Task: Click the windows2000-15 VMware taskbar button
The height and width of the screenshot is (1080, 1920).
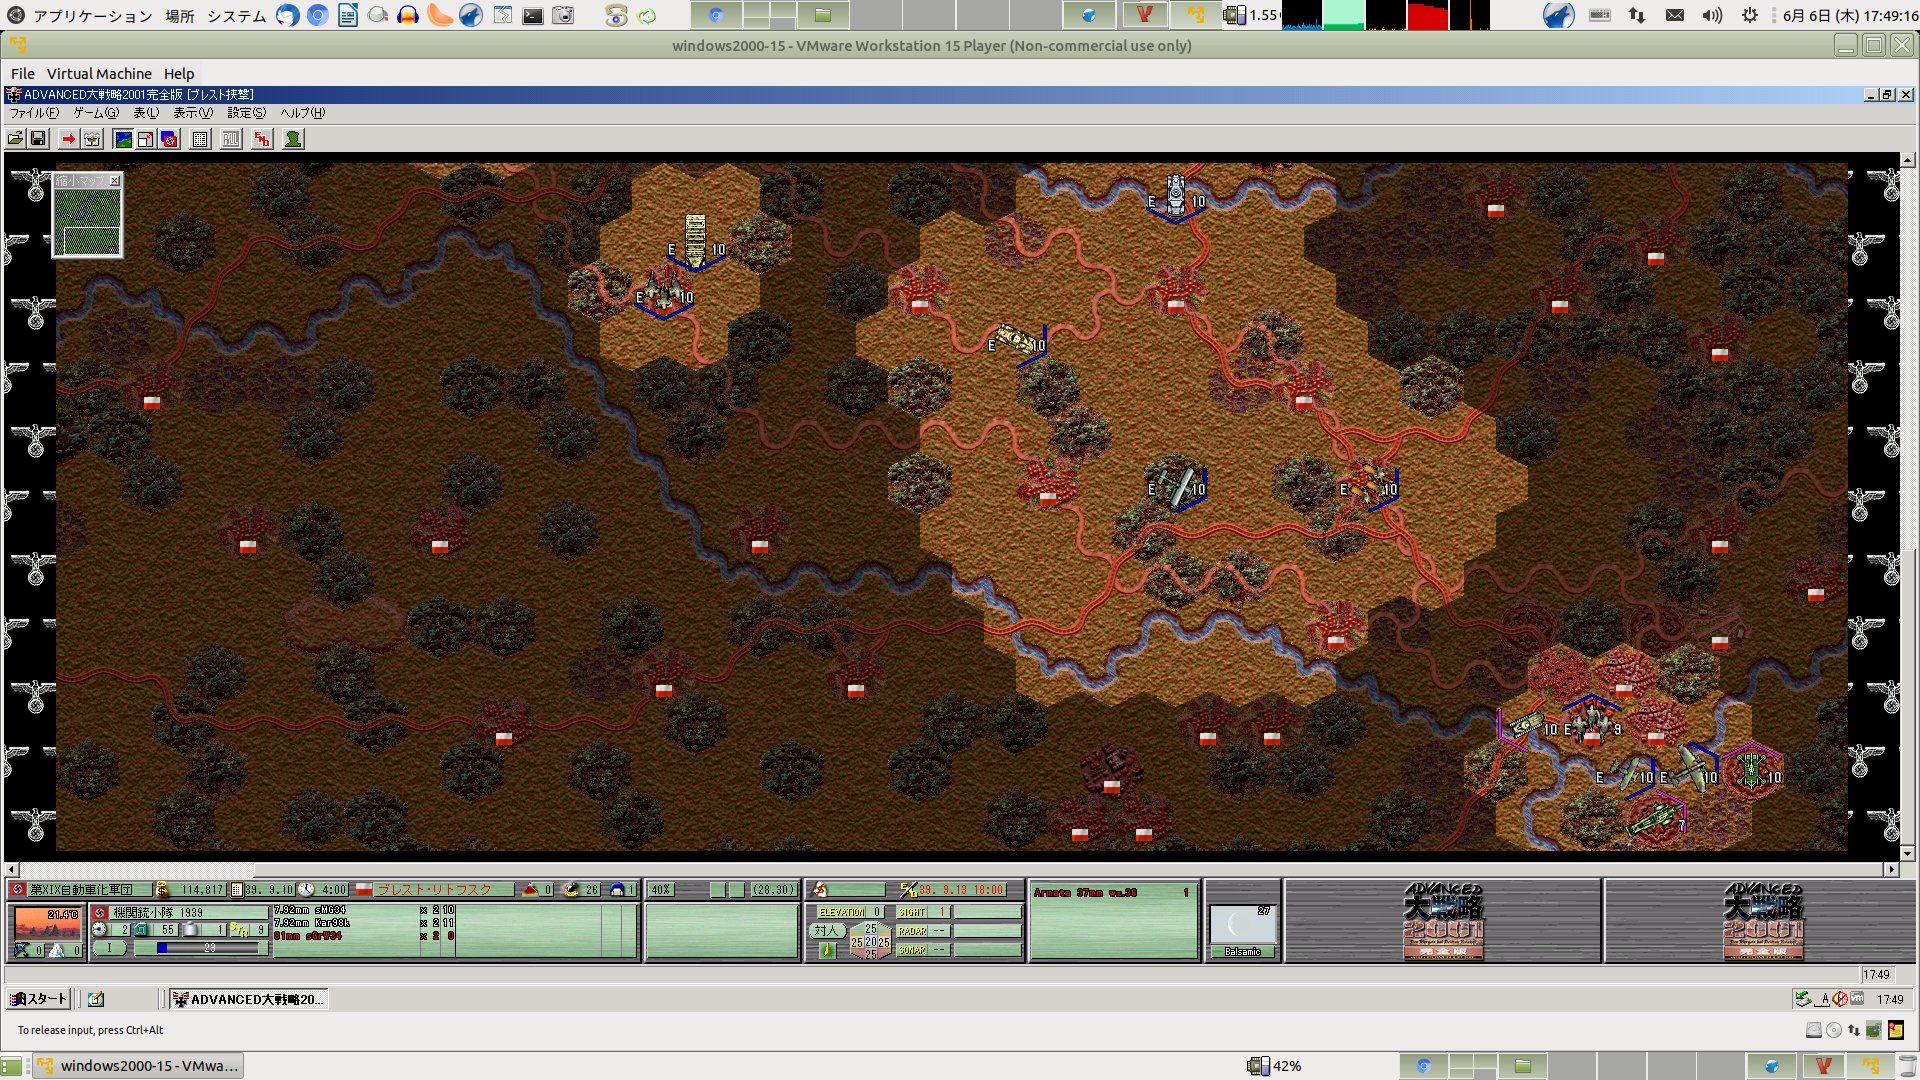Action: (138, 1066)
